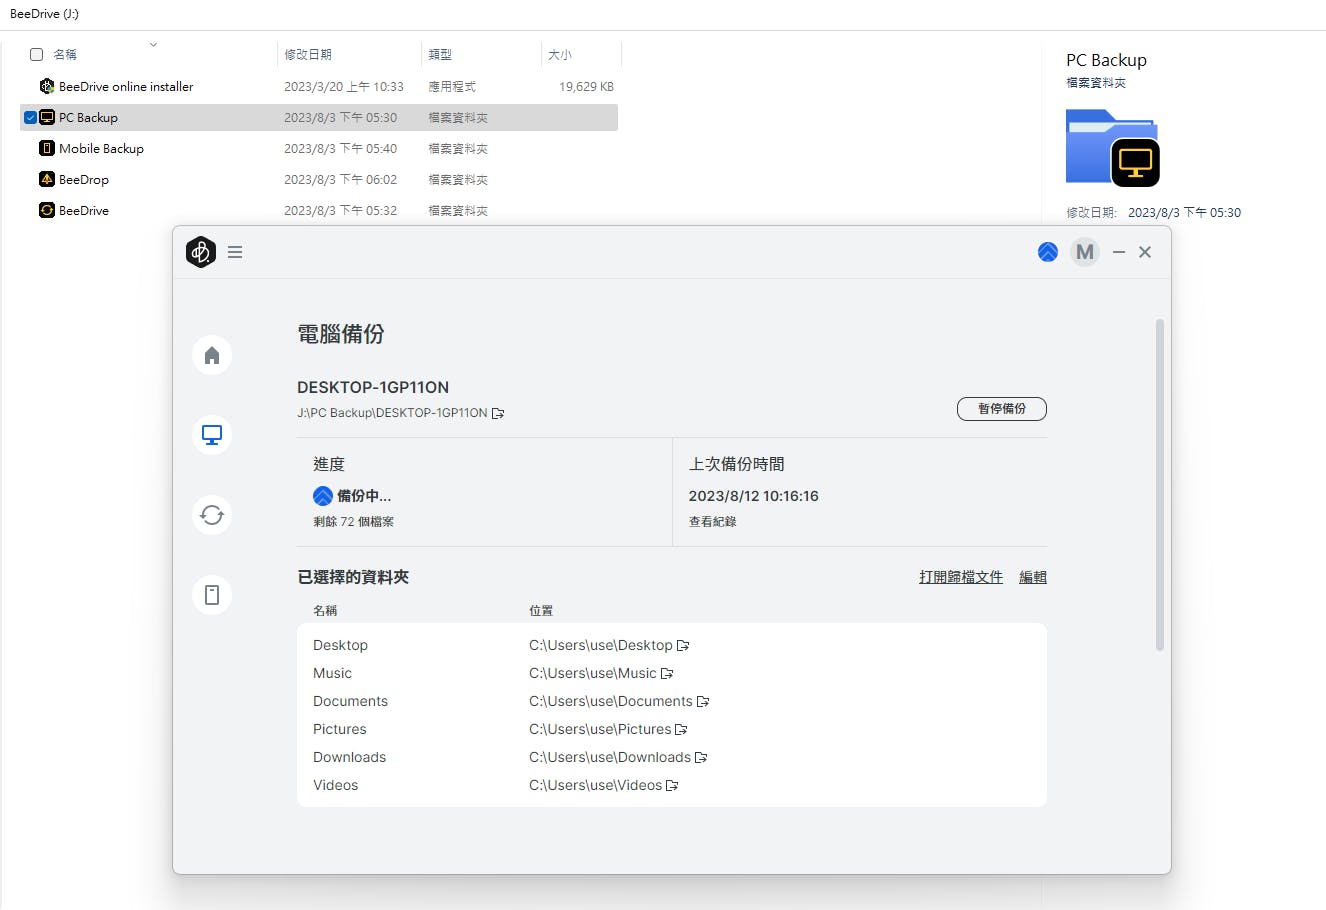Select BeeDrive online installer file name
This screenshot has width=1326, height=910.
126,86
